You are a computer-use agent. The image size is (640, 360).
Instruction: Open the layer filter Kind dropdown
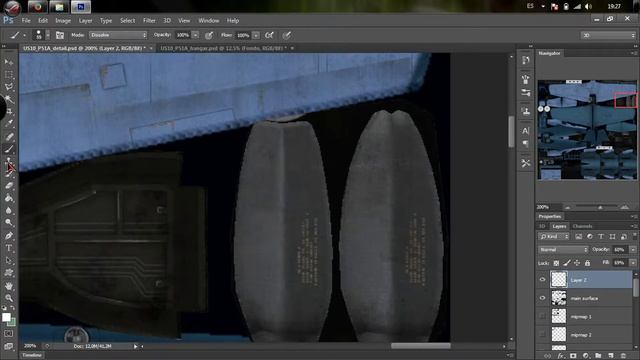tap(554, 237)
